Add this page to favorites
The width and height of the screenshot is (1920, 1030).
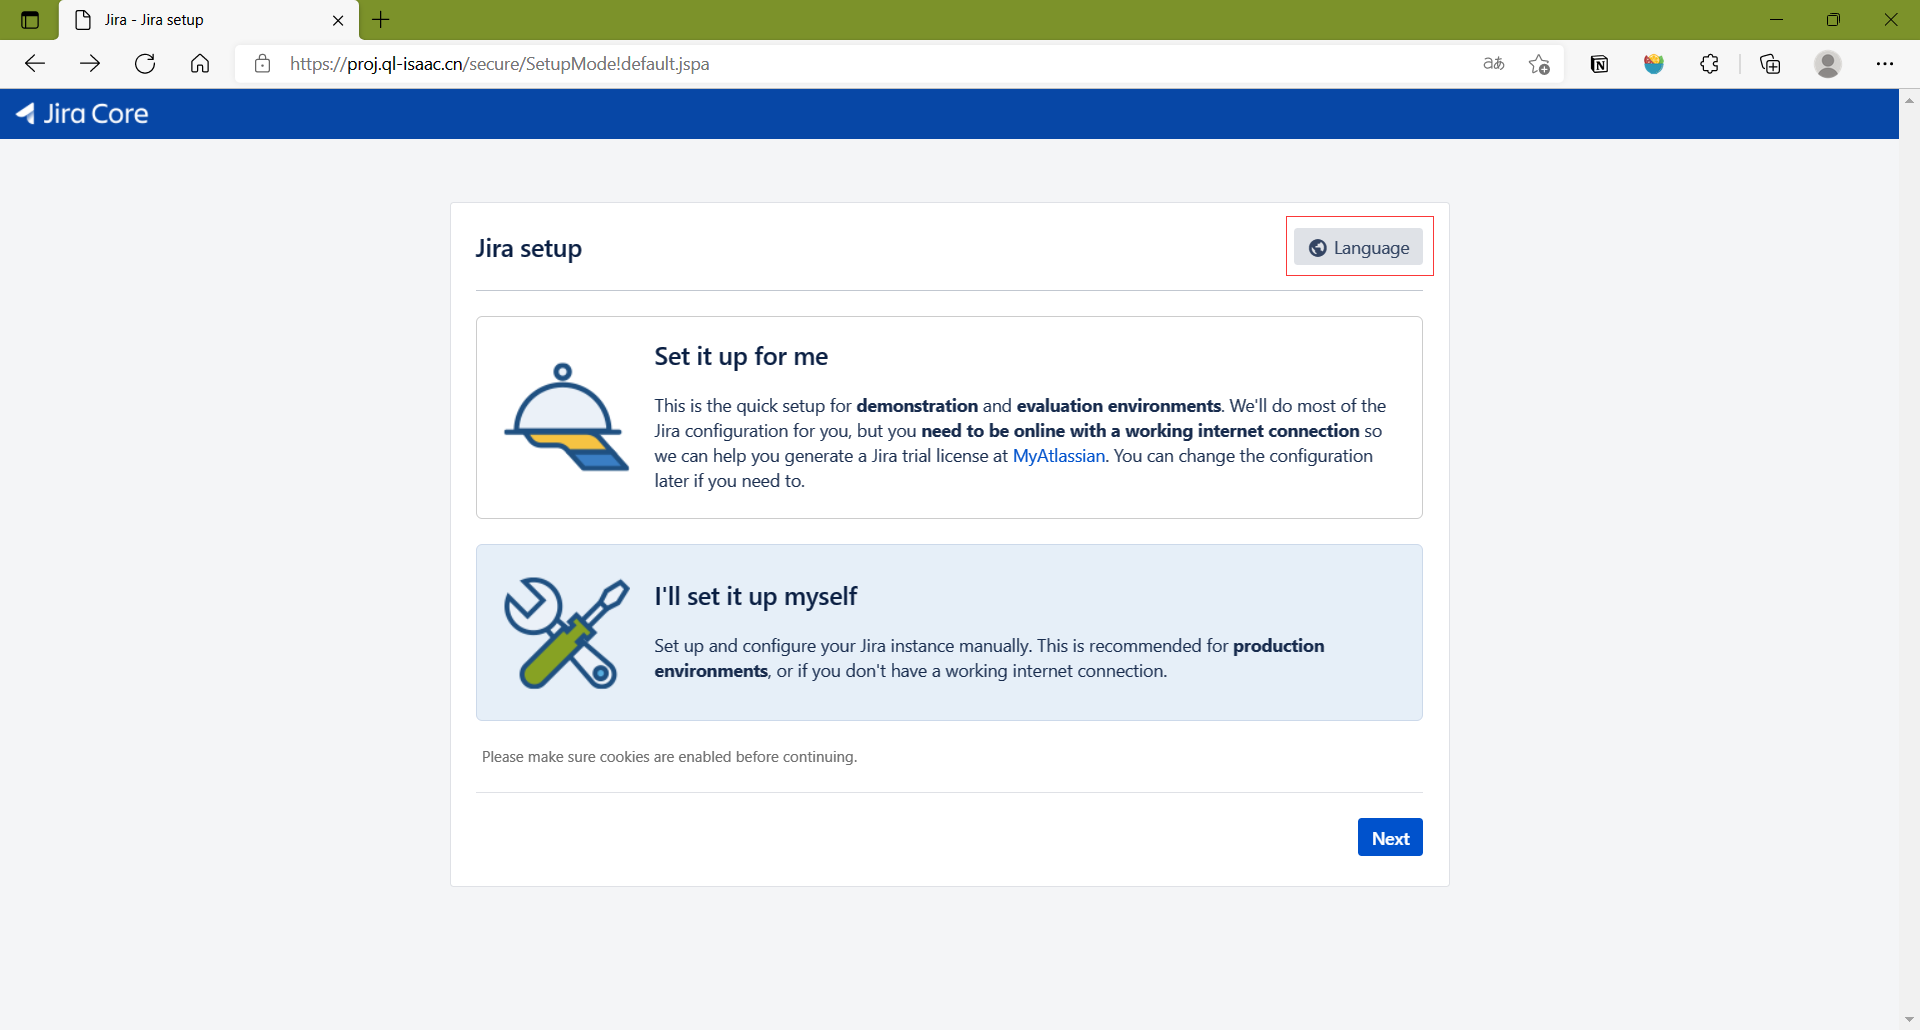tap(1539, 64)
